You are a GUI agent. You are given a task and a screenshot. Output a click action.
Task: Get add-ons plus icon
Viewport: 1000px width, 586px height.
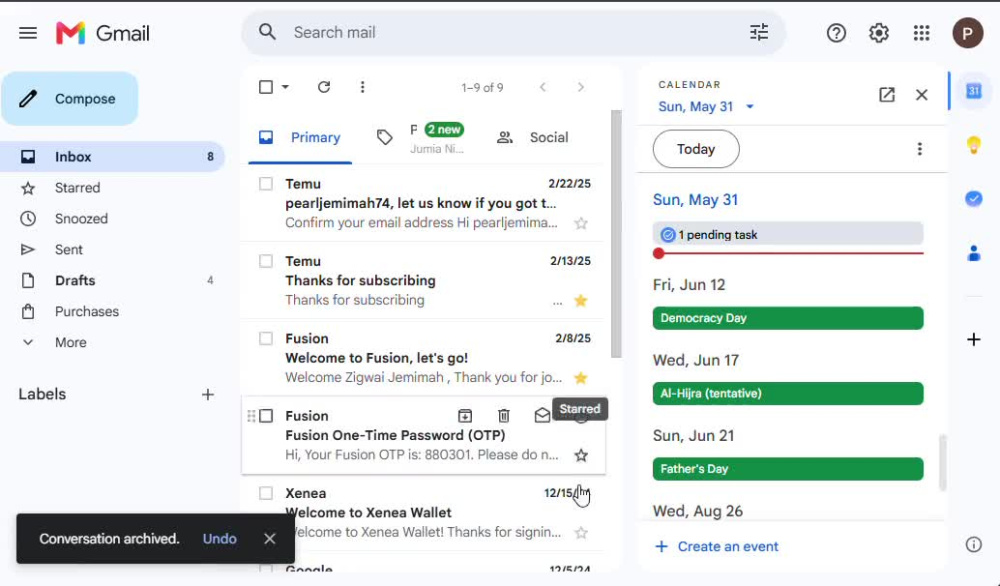pos(973,339)
